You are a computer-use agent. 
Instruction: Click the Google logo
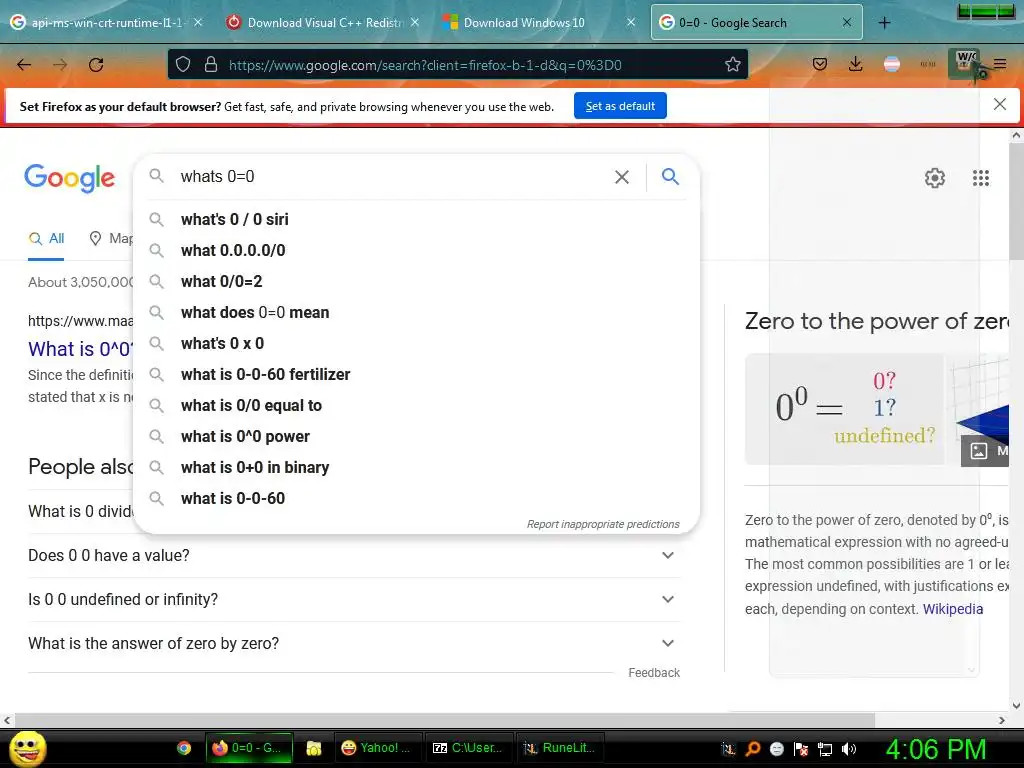coord(69,178)
